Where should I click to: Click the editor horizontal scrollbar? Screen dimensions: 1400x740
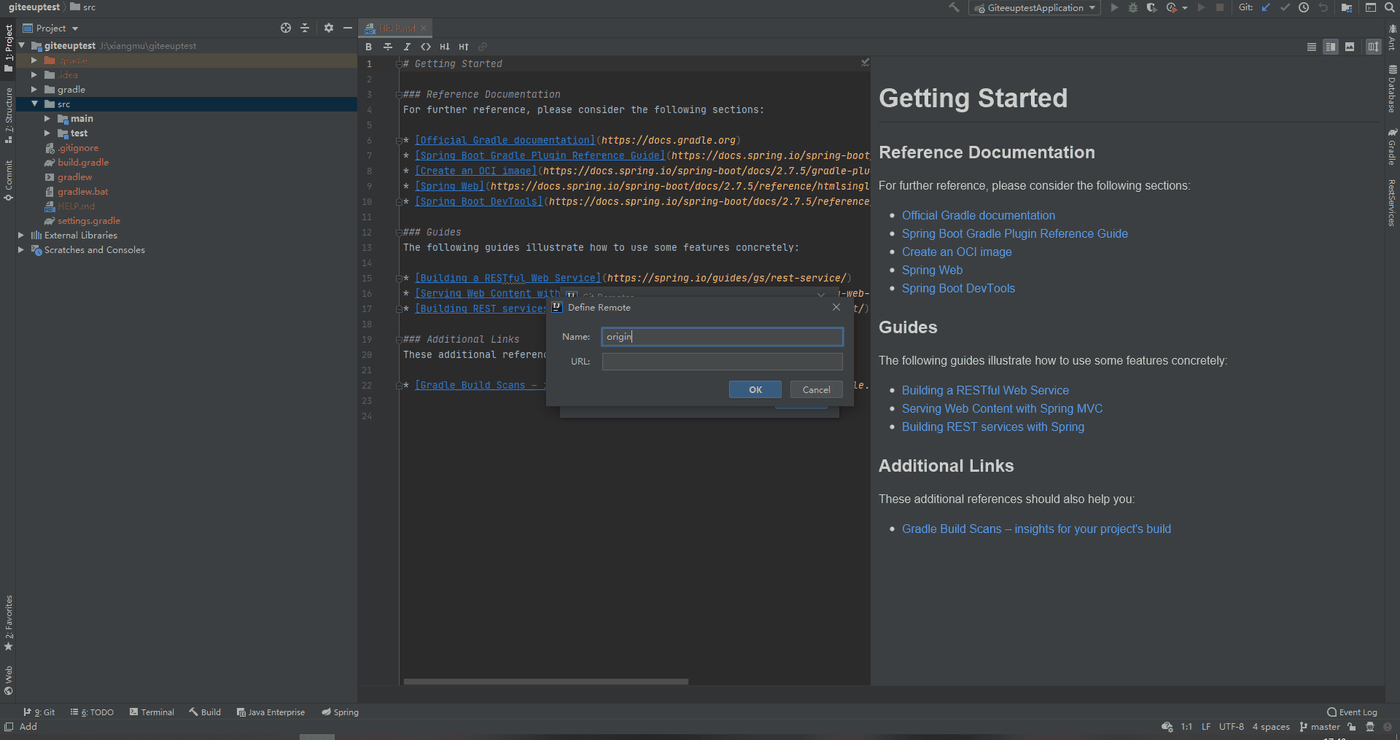pos(546,682)
